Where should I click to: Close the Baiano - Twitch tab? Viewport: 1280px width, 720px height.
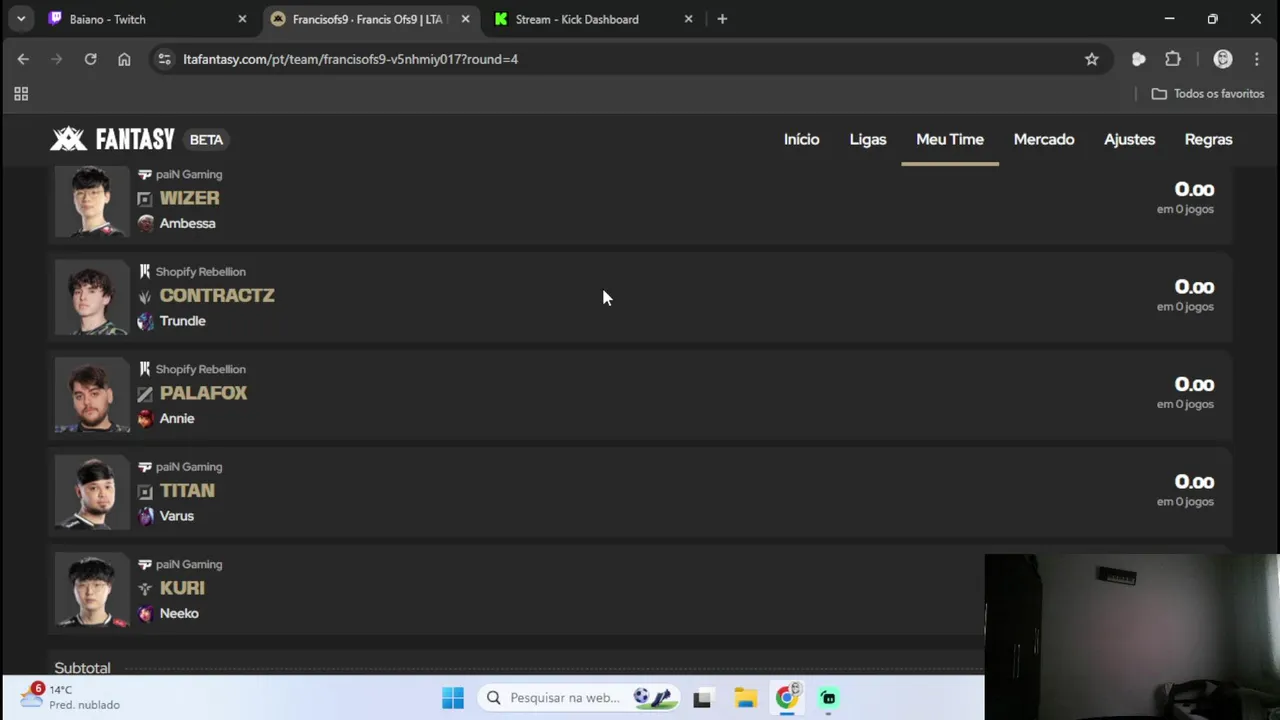click(242, 19)
